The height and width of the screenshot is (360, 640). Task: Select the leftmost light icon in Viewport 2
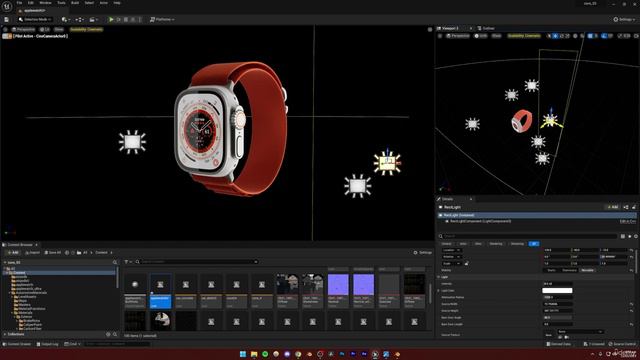tap(472, 124)
